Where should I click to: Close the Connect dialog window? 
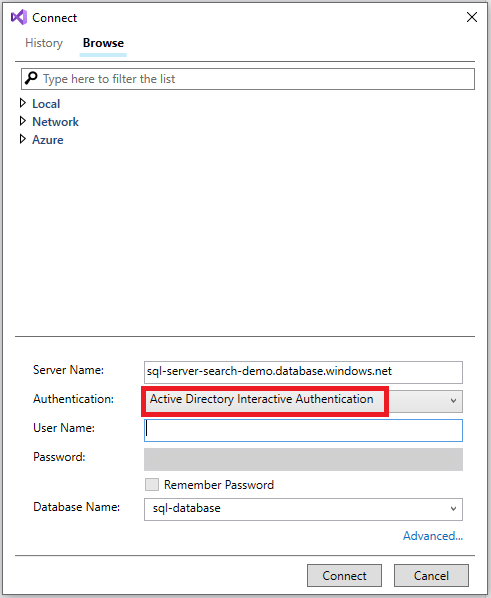(x=472, y=17)
